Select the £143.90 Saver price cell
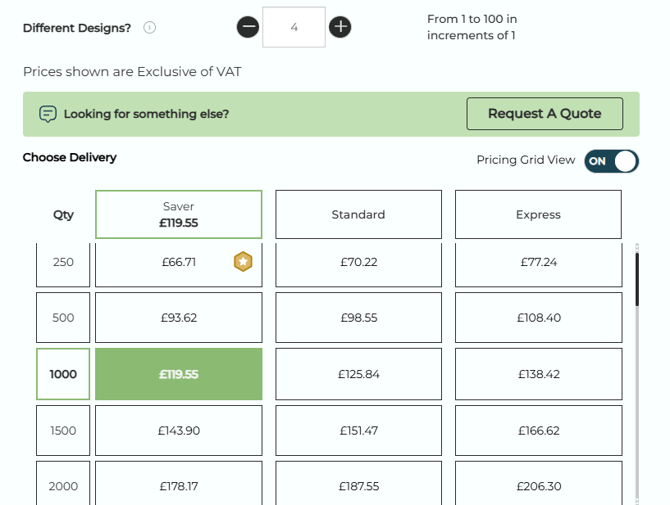The height and width of the screenshot is (505, 670). point(179,431)
